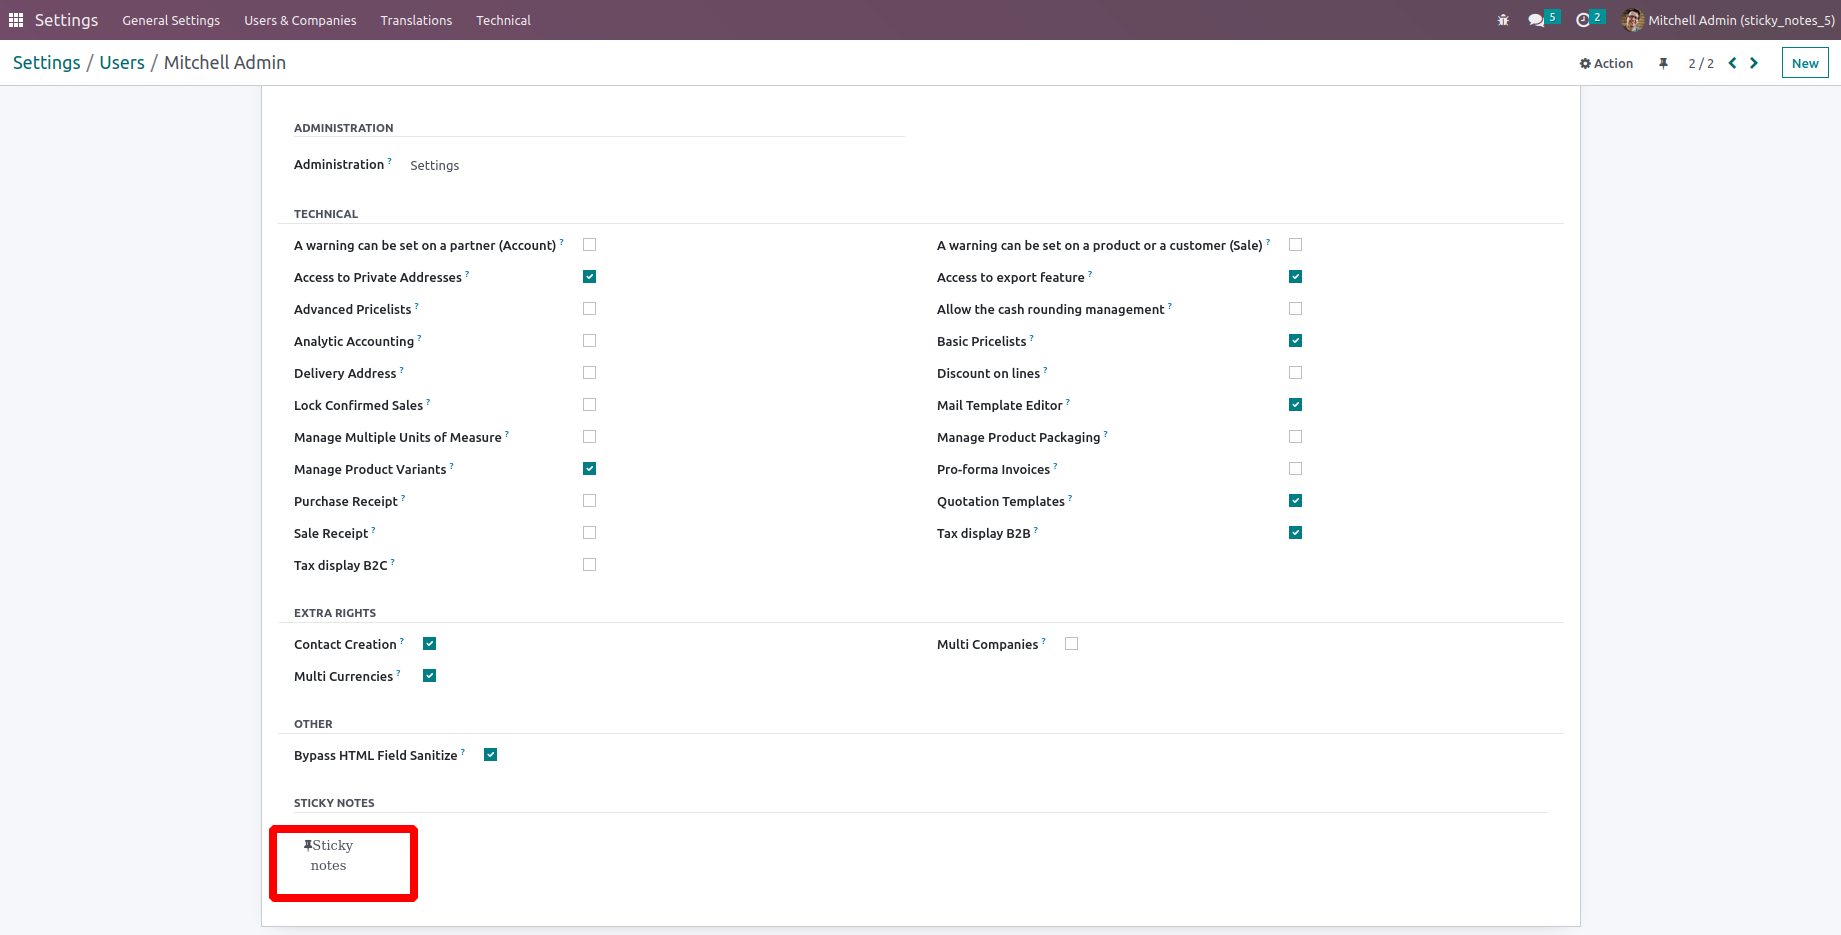Open the Users & Companies menu
The image size is (1841, 935).
pos(300,20)
